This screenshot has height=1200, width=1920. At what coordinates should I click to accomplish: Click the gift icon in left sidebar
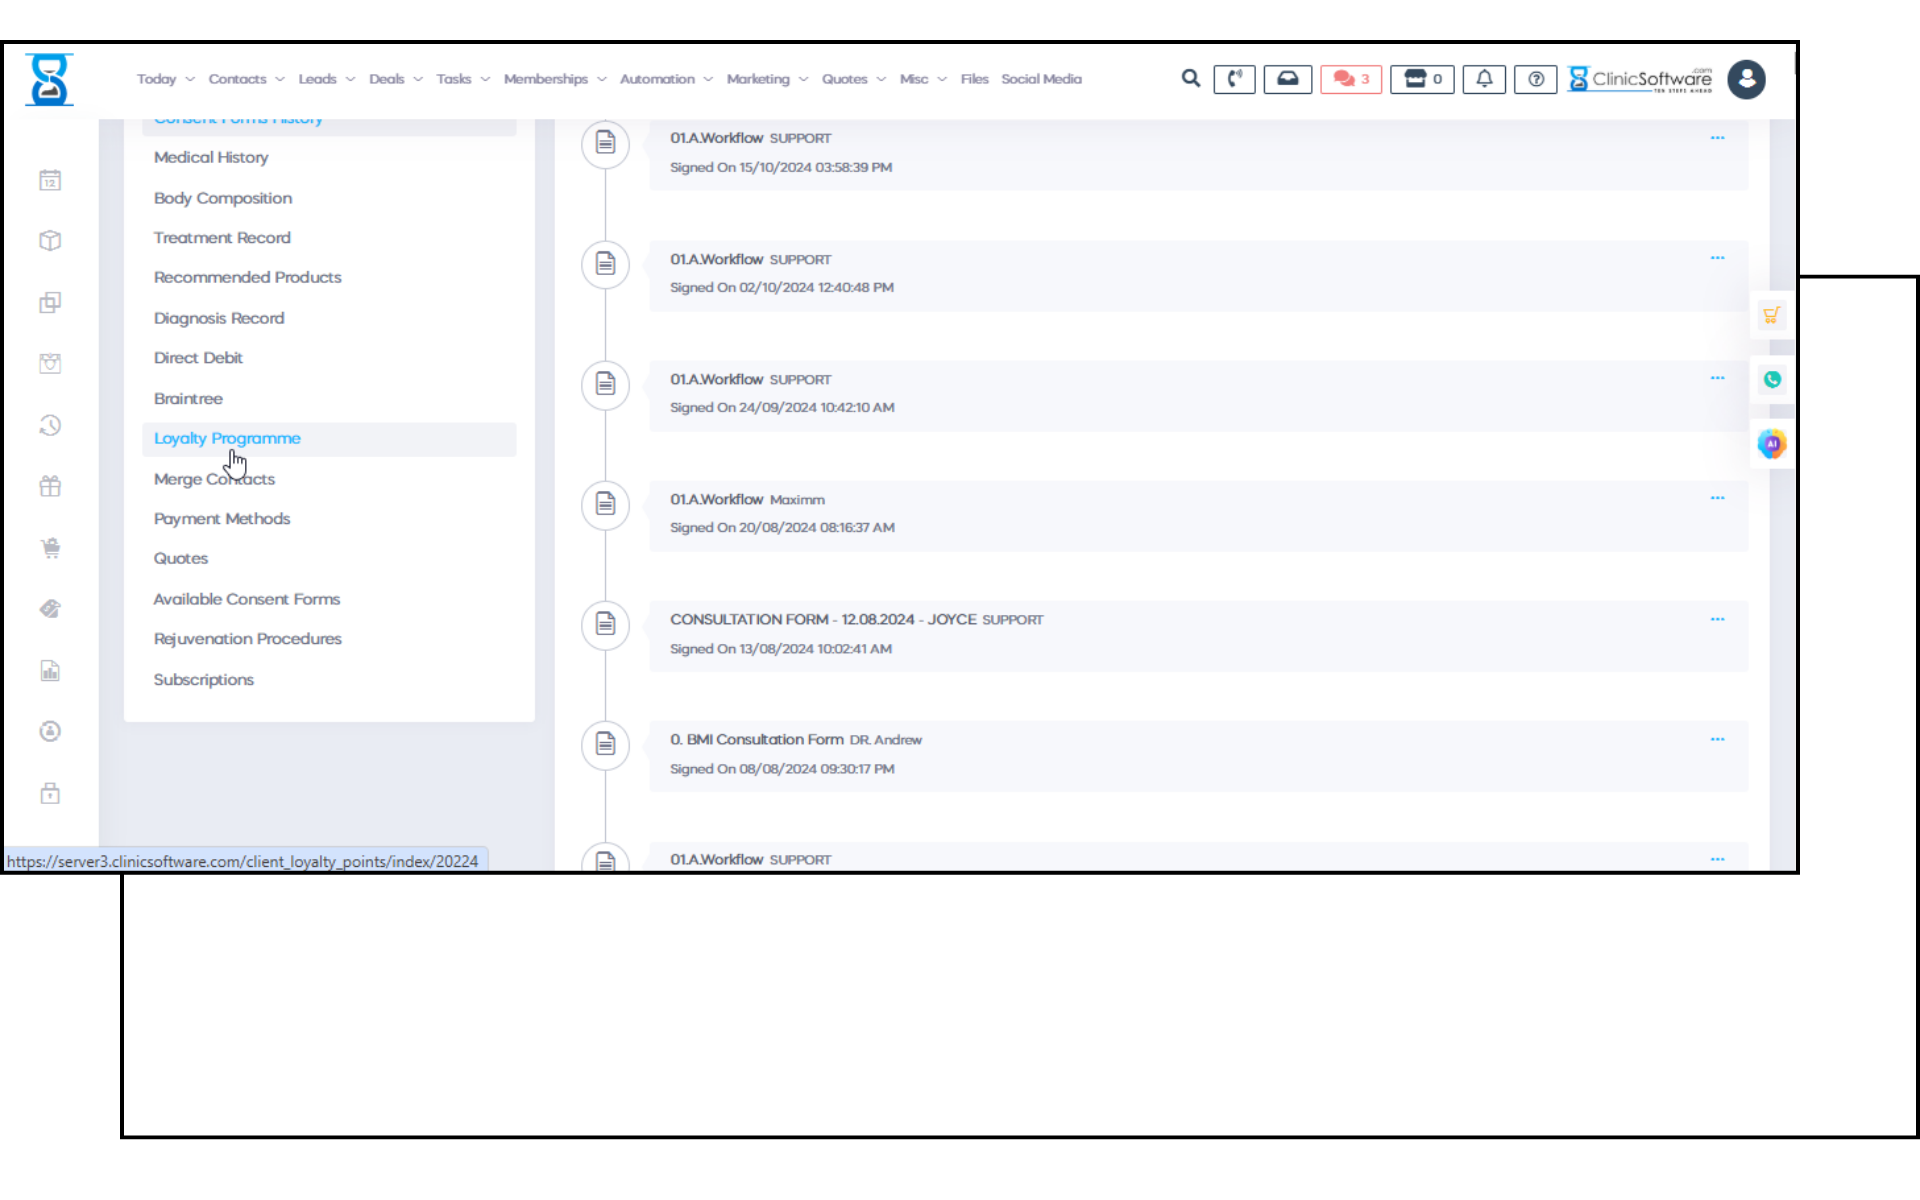coord(50,487)
